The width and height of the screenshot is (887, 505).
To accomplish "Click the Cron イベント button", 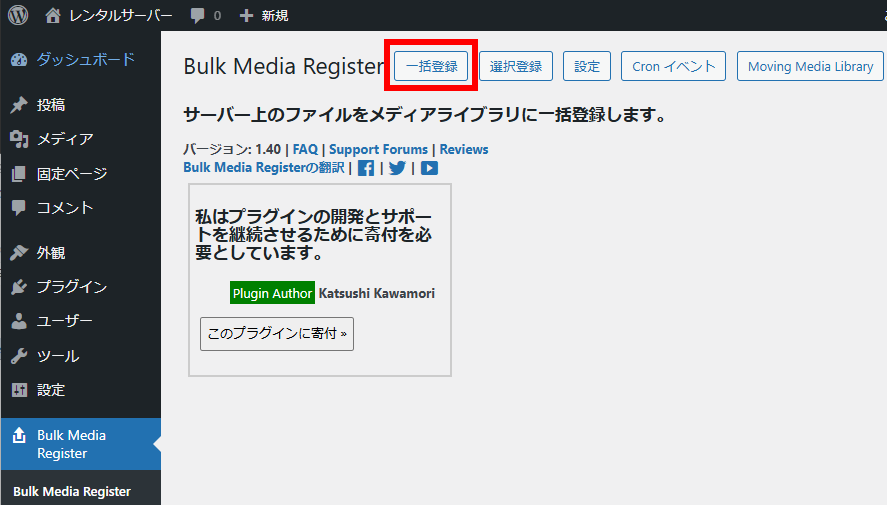I will 673,66.
